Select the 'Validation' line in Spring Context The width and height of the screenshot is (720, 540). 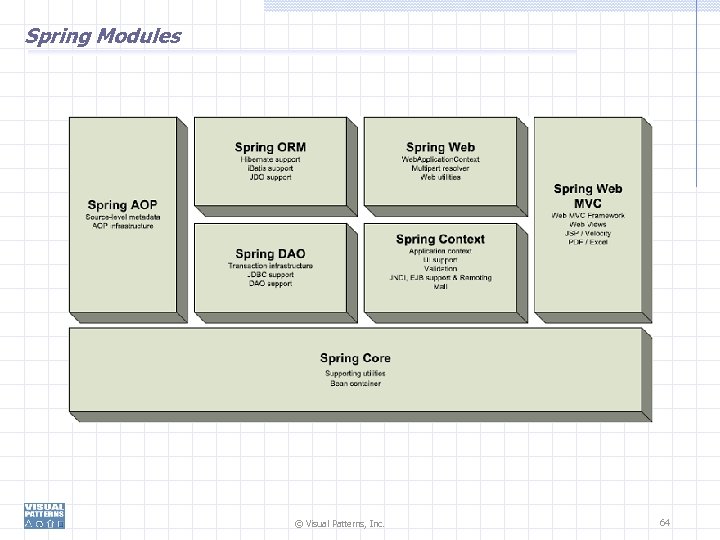[x=440, y=269]
